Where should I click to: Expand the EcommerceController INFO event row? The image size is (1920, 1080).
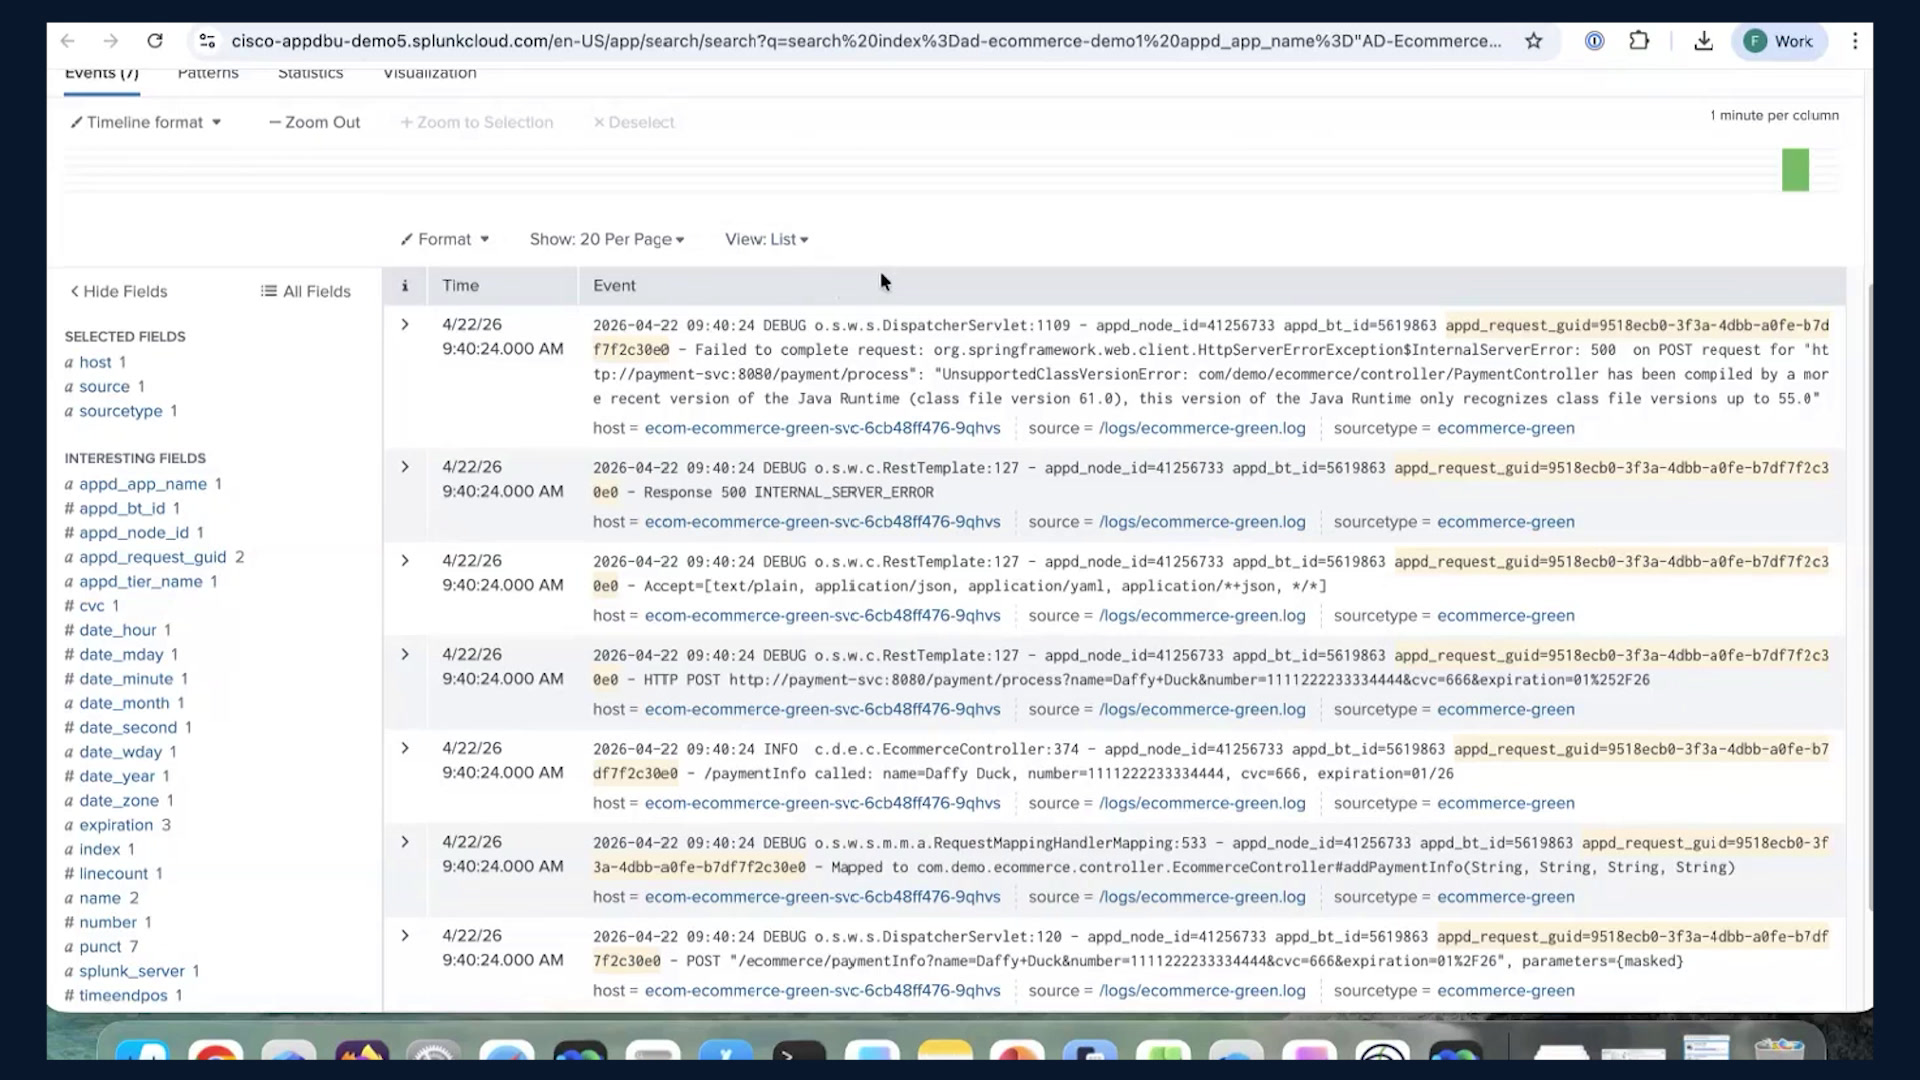pos(405,748)
